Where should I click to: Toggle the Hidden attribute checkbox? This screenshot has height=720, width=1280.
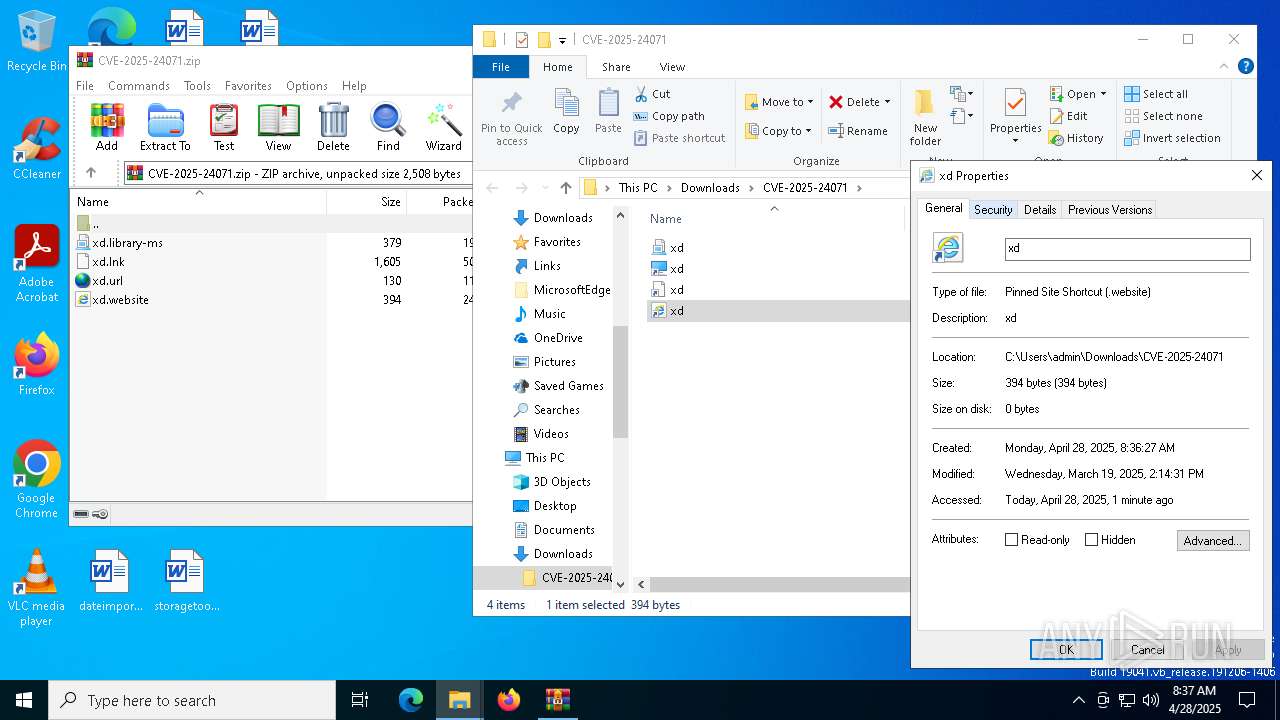pyautogui.click(x=1091, y=539)
